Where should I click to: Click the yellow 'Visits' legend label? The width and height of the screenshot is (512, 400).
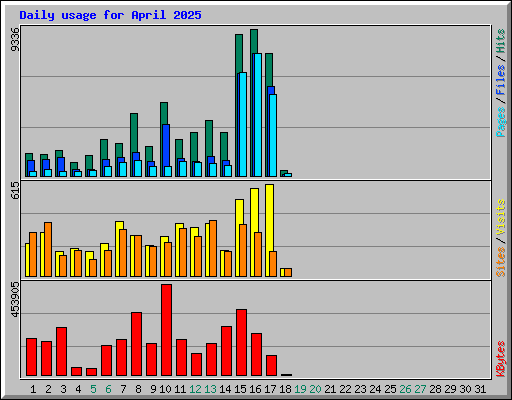click(501, 218)
